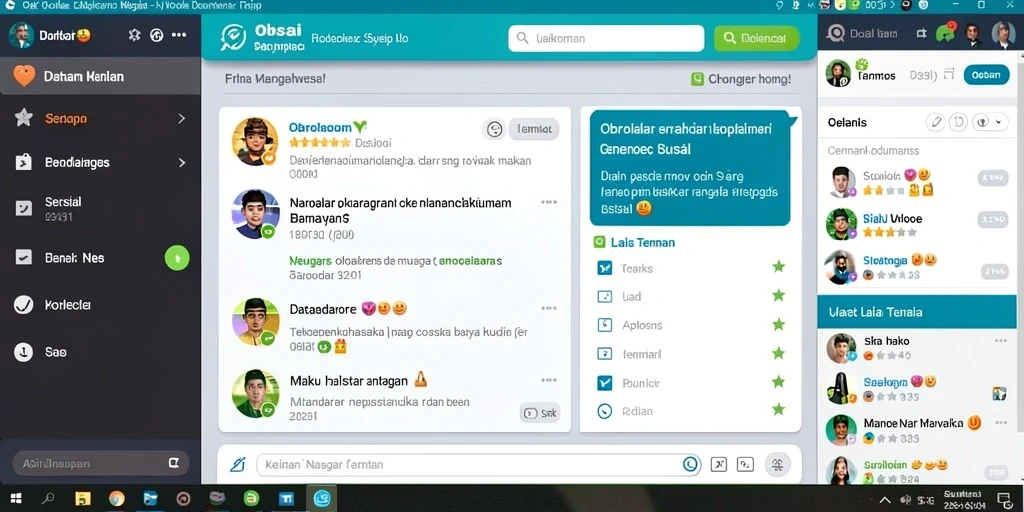Toggle the Tenmarl checkbox
Screen dimensions: 1024x512
(605, 354)
